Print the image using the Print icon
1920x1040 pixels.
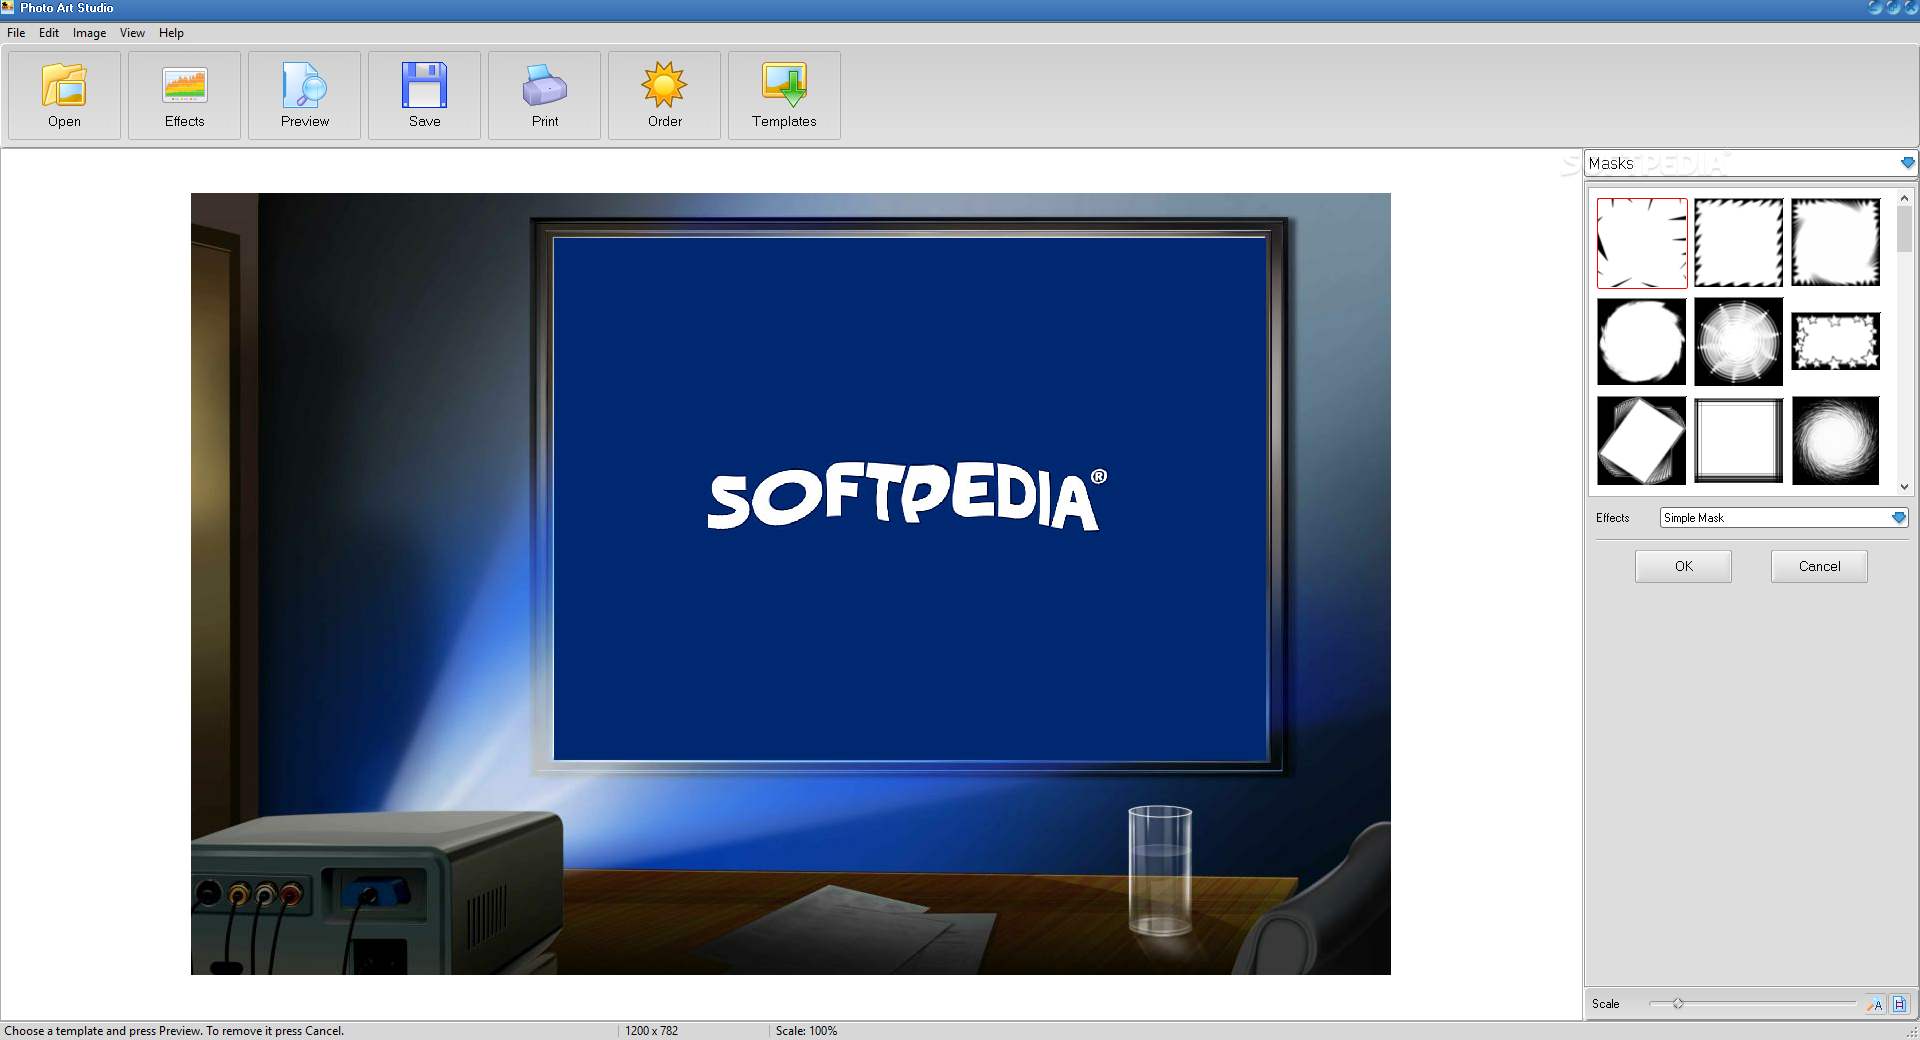(x=544, y=95)
